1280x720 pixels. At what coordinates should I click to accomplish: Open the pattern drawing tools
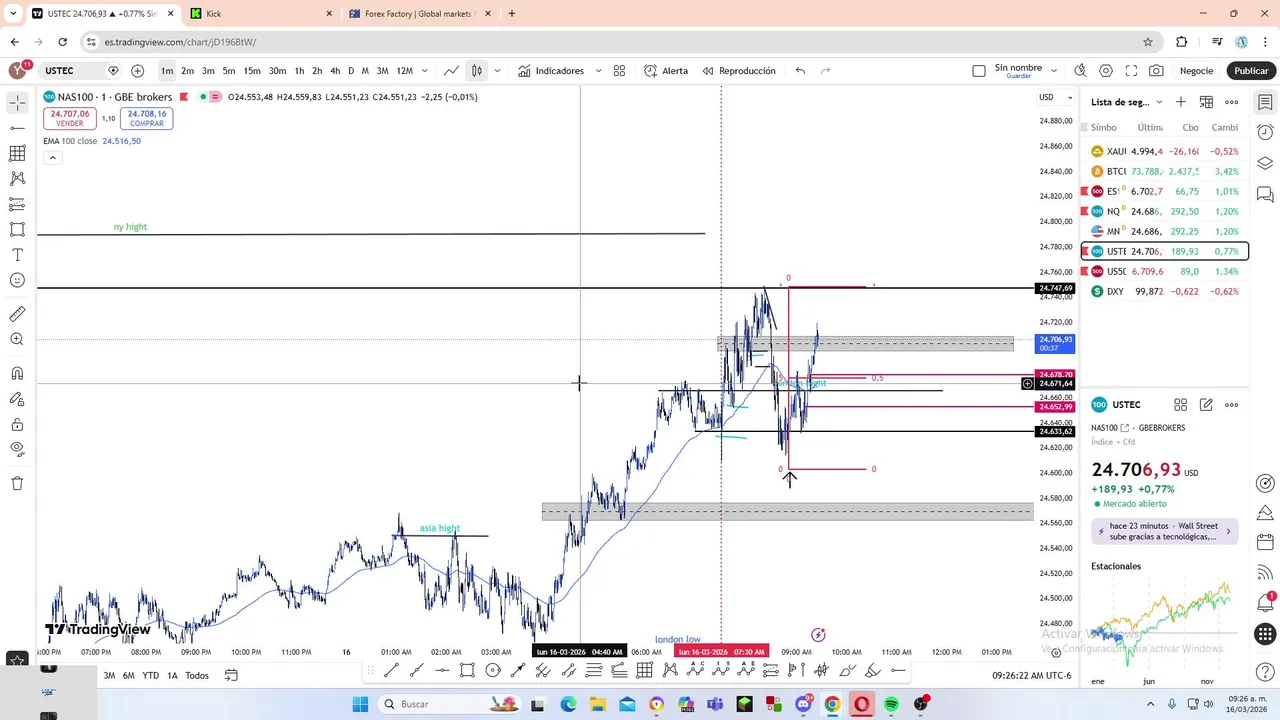[17, 178]
